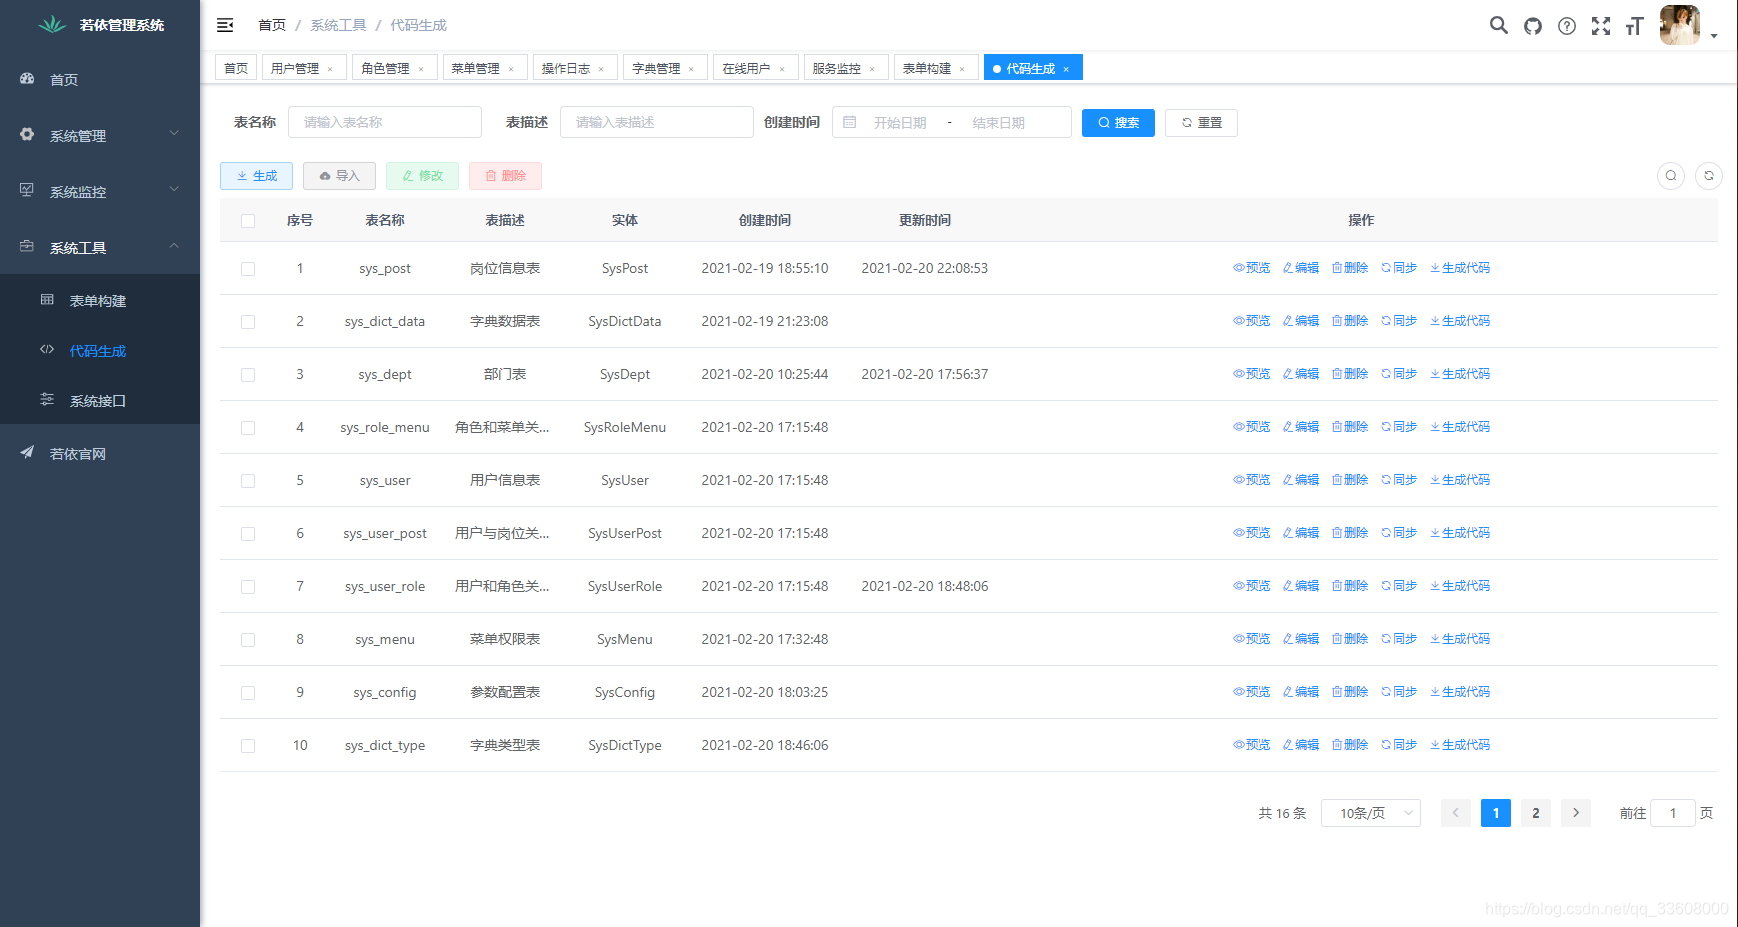
Task: Check the sys_user row checkbox
Action: pyautogui.click(x=248, y=481)
